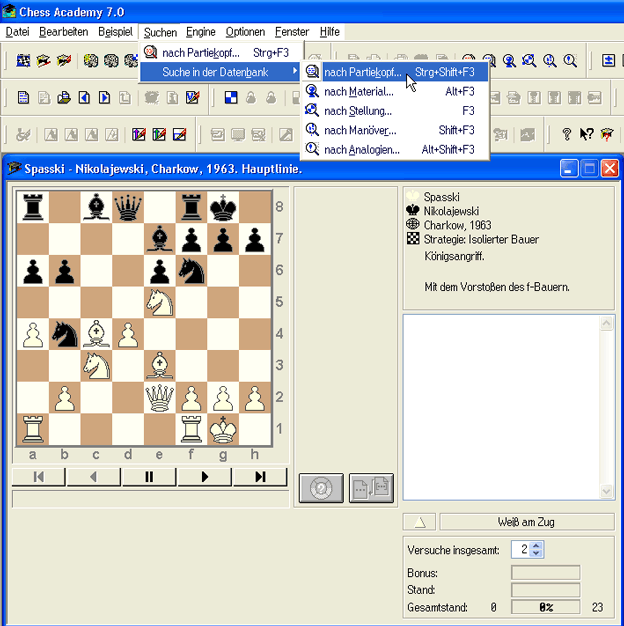
Task: Open the Hilfe menu
Action: tap(330, 32)
